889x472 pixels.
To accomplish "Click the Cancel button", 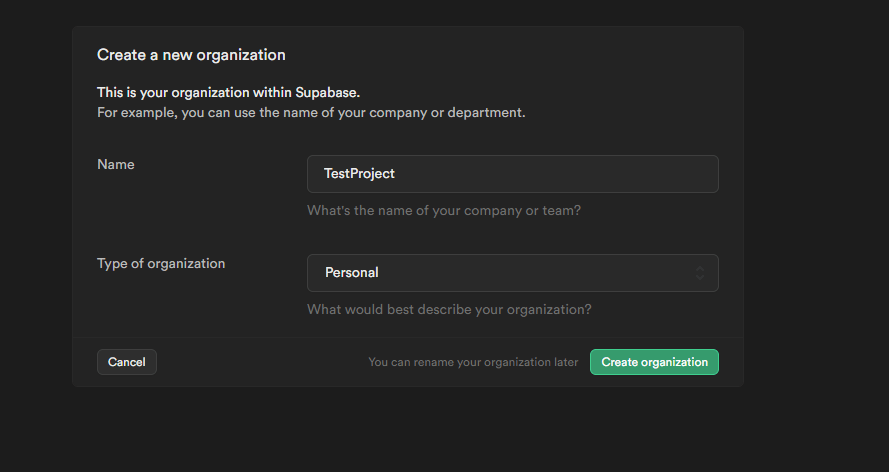I will 126,362.
